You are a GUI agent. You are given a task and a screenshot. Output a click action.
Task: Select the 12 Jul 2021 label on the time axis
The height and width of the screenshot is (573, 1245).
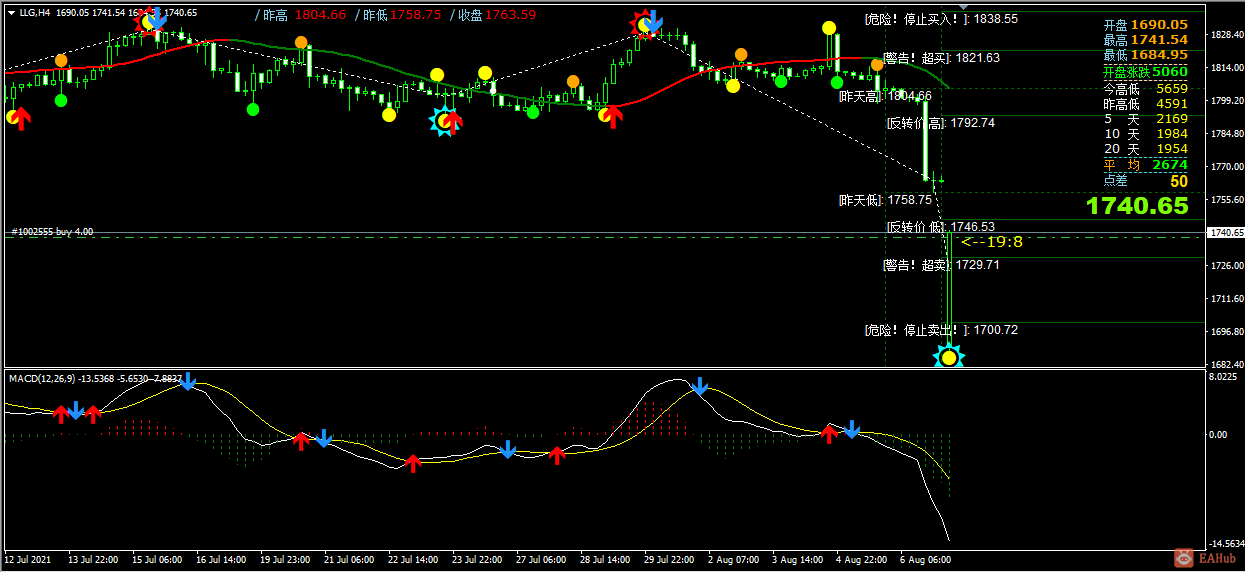point(27,559)
